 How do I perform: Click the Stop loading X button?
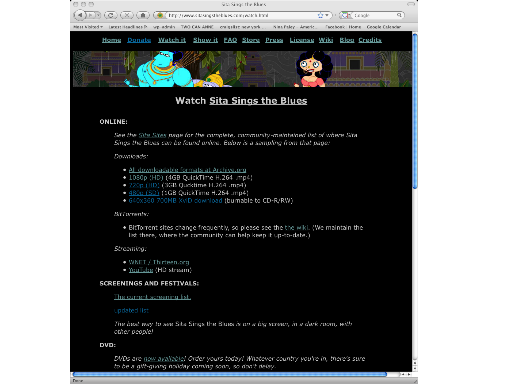point(127,15)
